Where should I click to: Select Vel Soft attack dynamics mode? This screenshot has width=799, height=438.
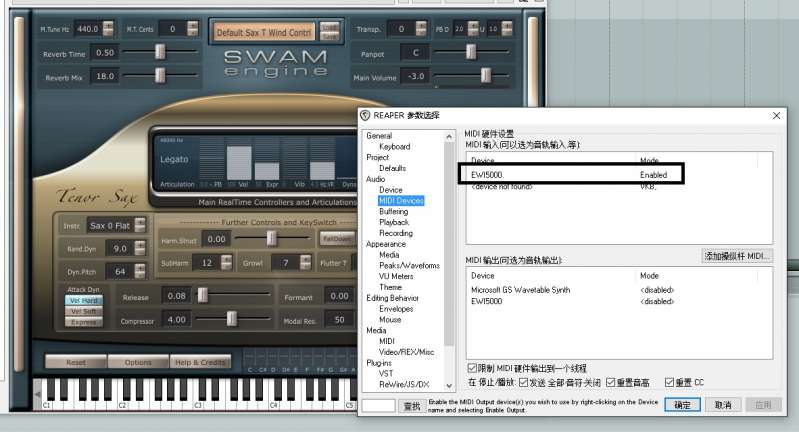[x=82, y=311]
